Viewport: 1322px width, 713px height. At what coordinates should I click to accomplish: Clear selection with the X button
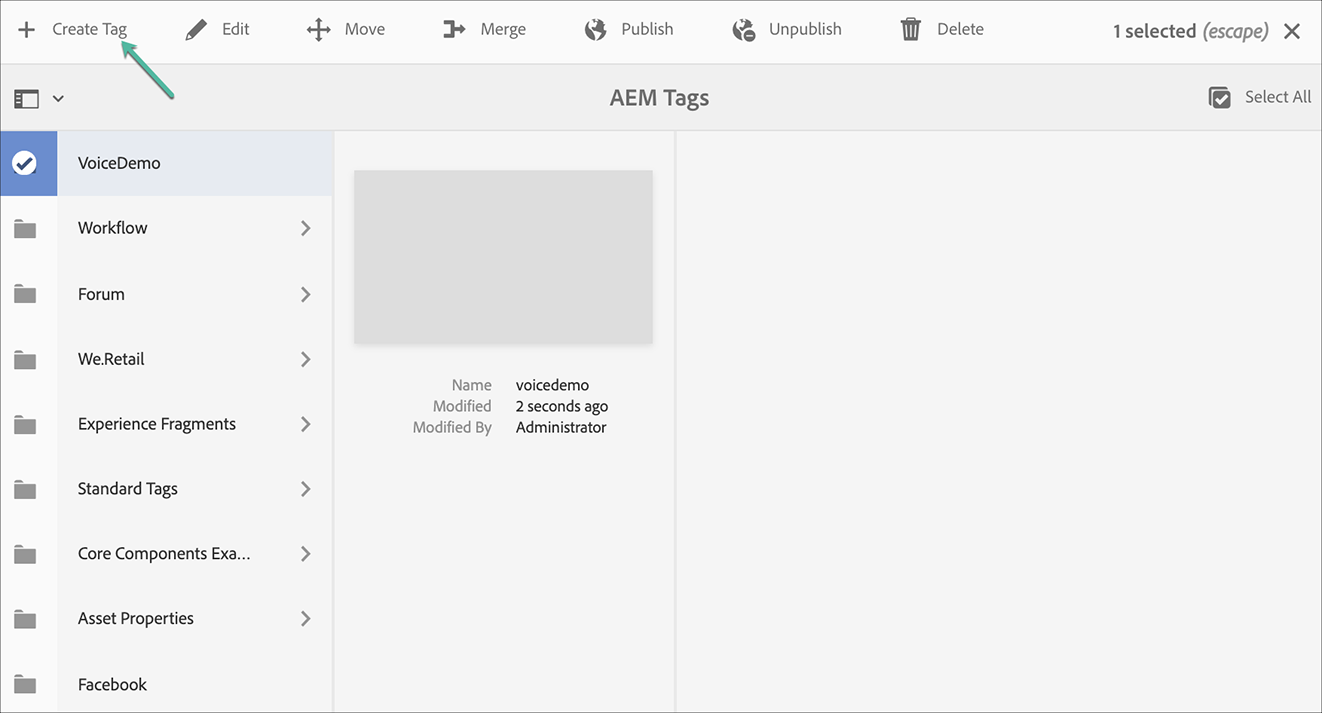coord(1292,31)
